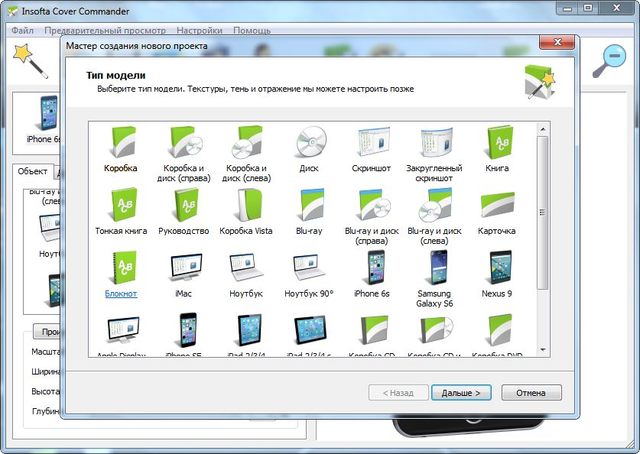Select the Коробка CD model icon

tap(373, 331)
